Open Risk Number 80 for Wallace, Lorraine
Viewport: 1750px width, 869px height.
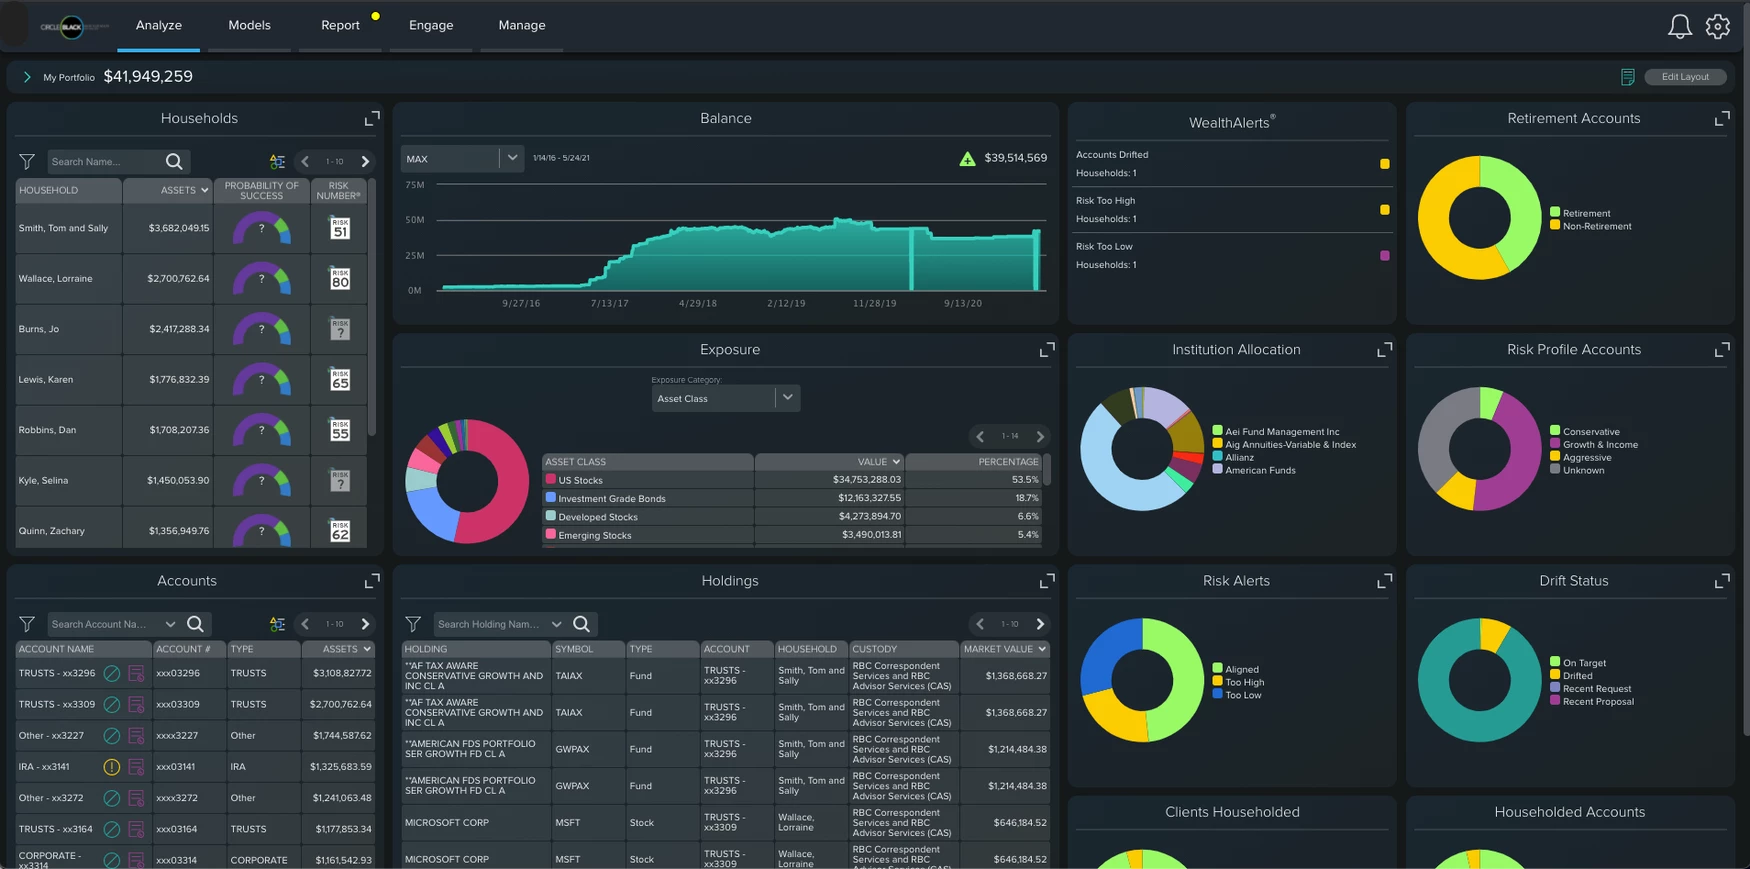340,279
